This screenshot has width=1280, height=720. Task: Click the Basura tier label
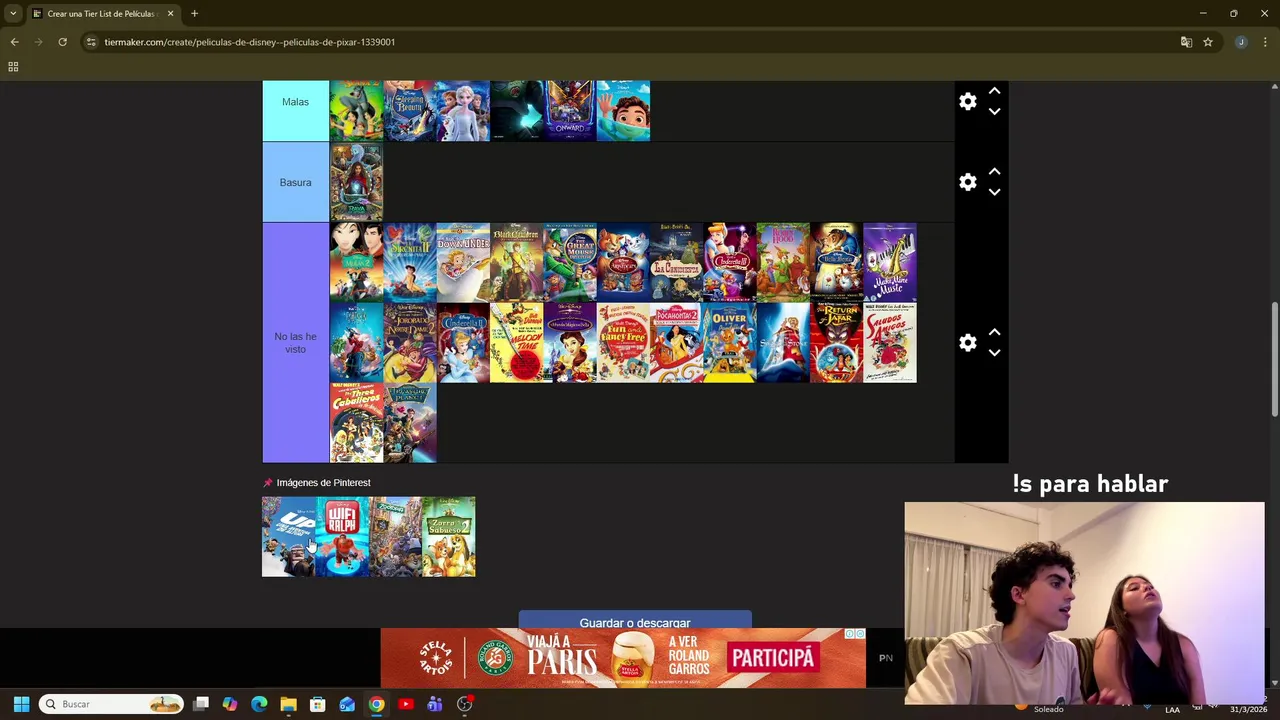pos(295,182)
